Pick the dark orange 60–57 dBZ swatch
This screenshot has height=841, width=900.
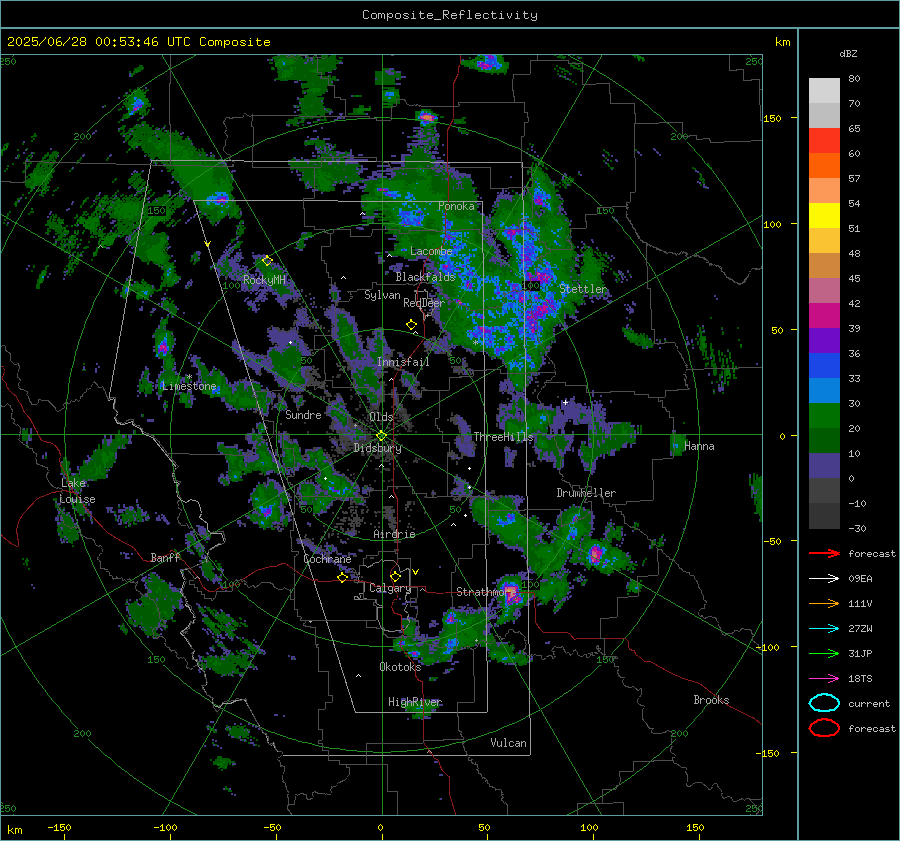tap(824, 166)
